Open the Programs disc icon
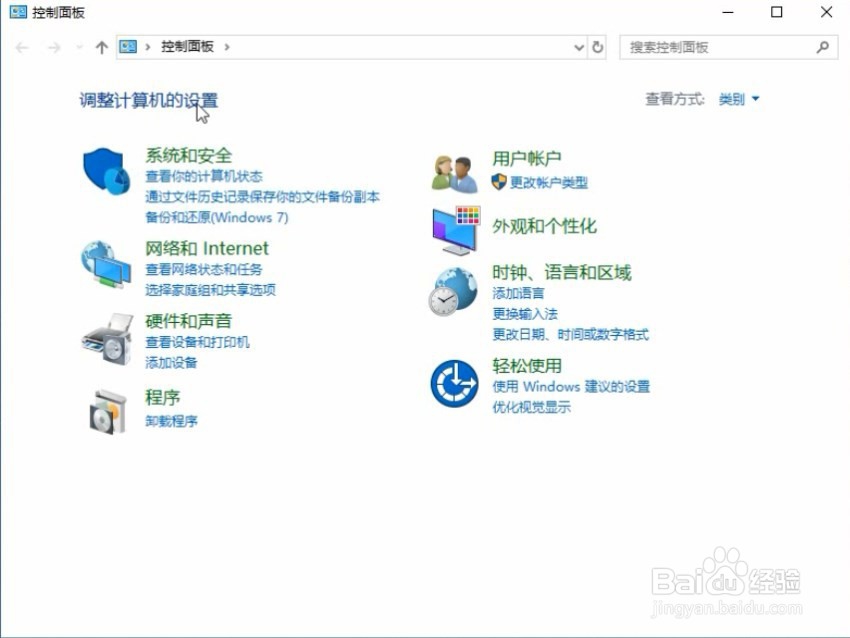 pos(108,411)
